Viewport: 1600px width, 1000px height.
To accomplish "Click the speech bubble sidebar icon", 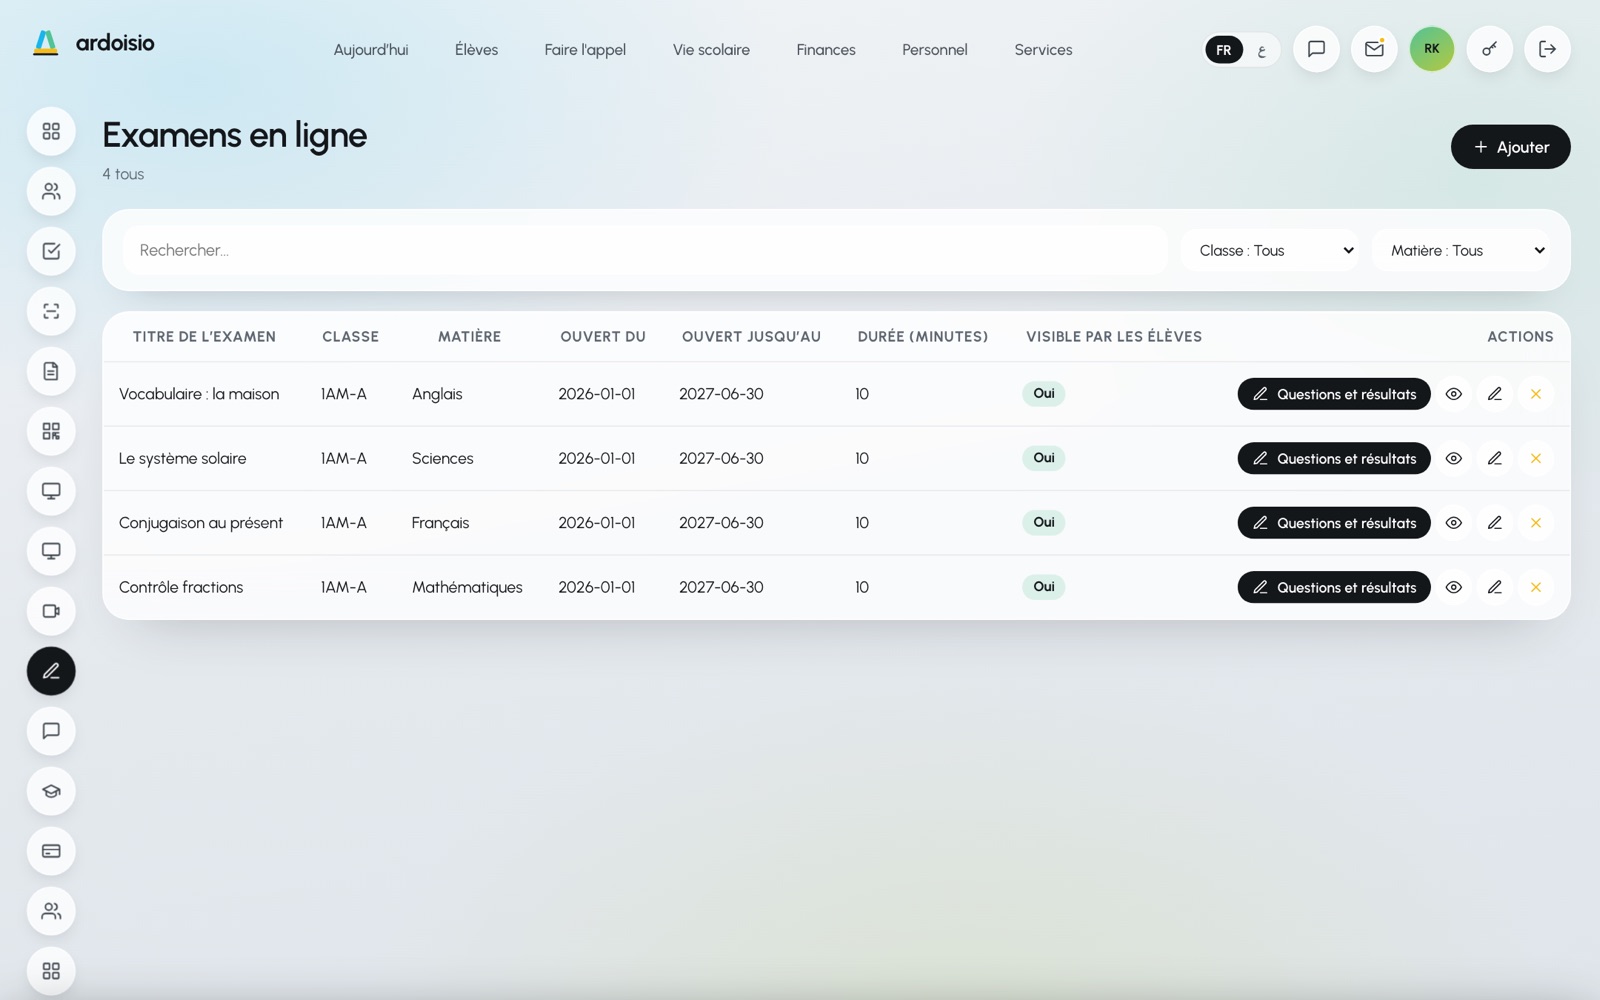I will [x=51, y=731].
